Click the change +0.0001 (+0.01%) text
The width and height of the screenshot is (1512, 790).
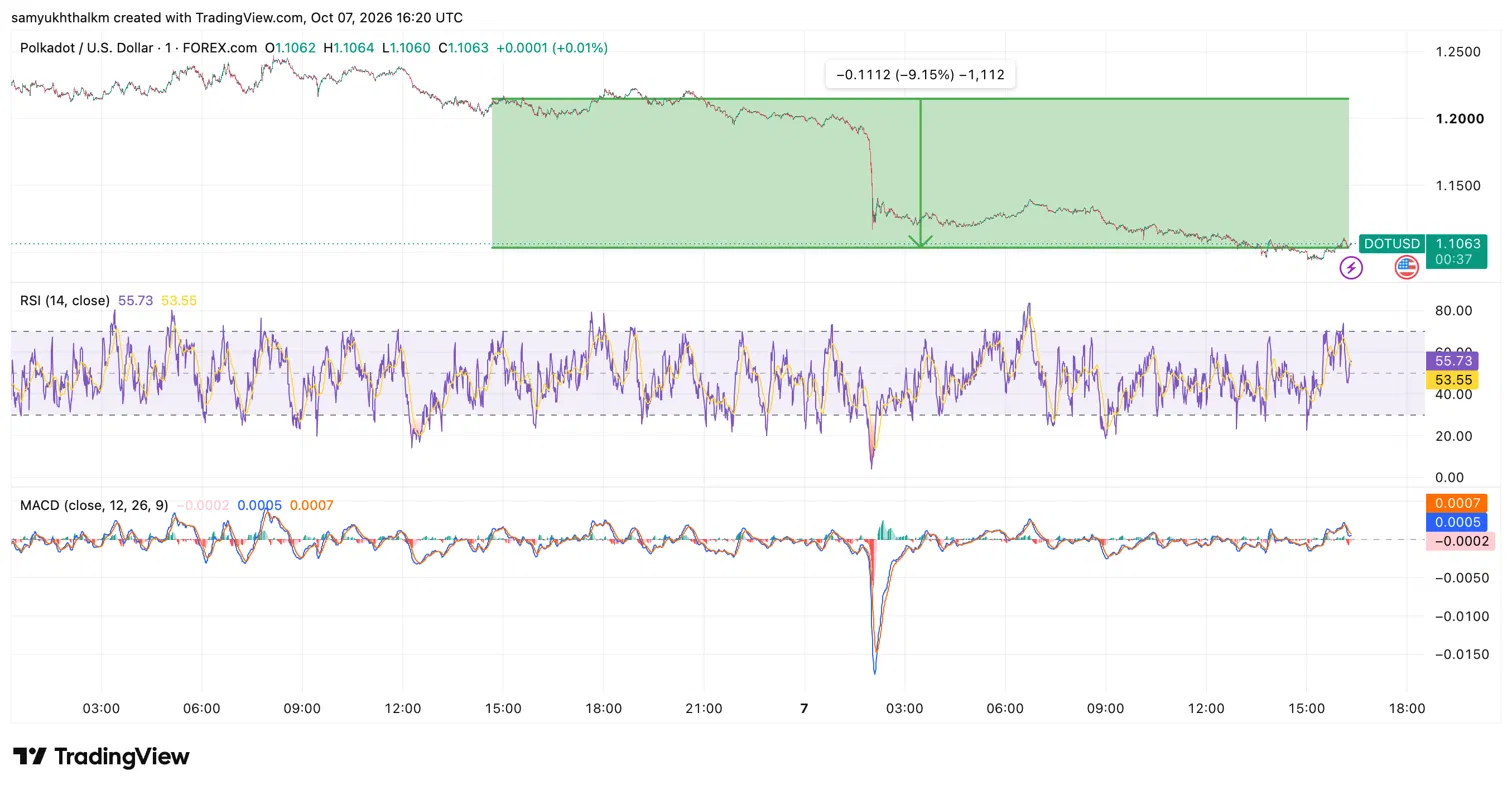[552, 48]
